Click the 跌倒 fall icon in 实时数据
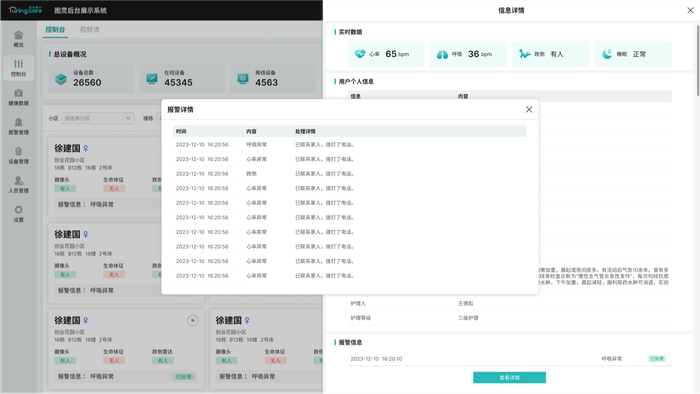This screenshot has height=394, width=700. tap(525, 54)
